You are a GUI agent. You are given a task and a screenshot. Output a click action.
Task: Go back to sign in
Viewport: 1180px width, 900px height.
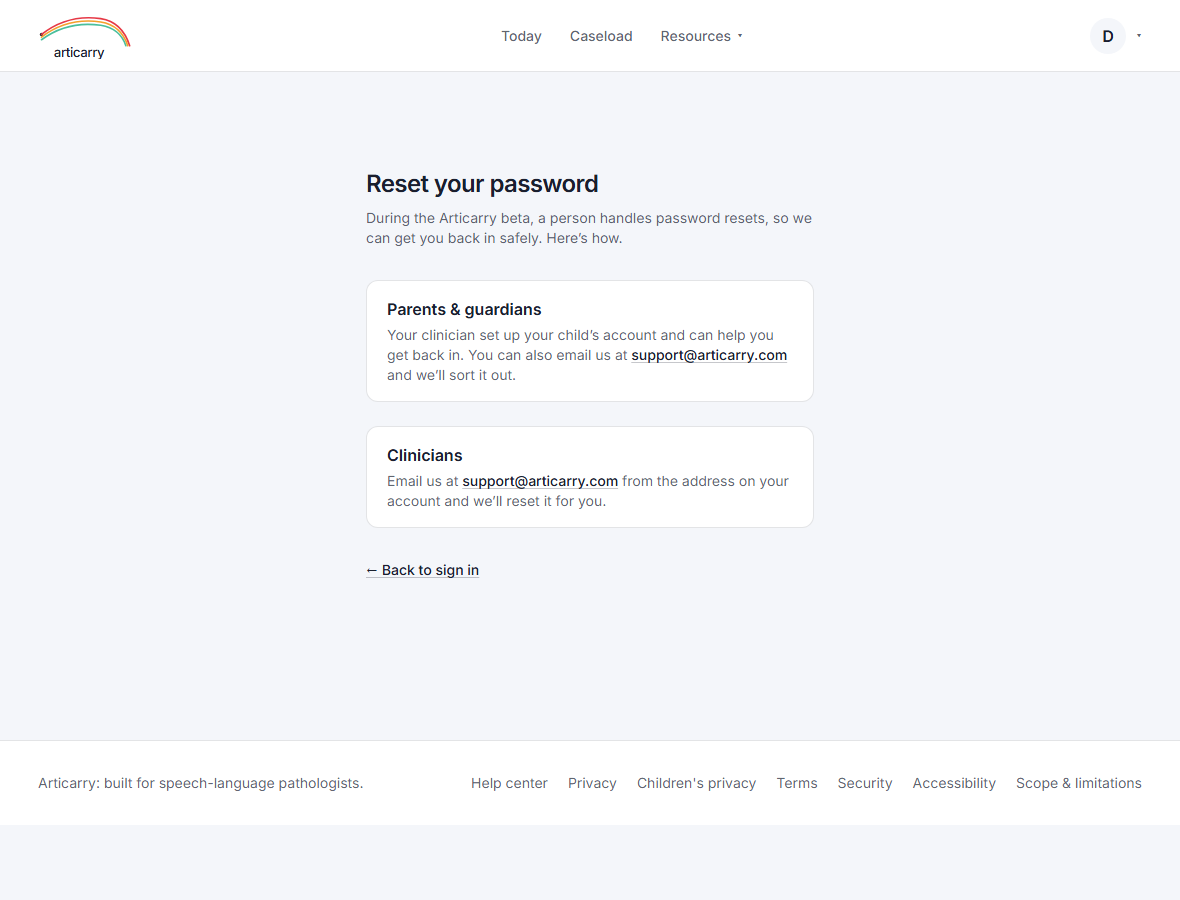[x=422, y=570]
